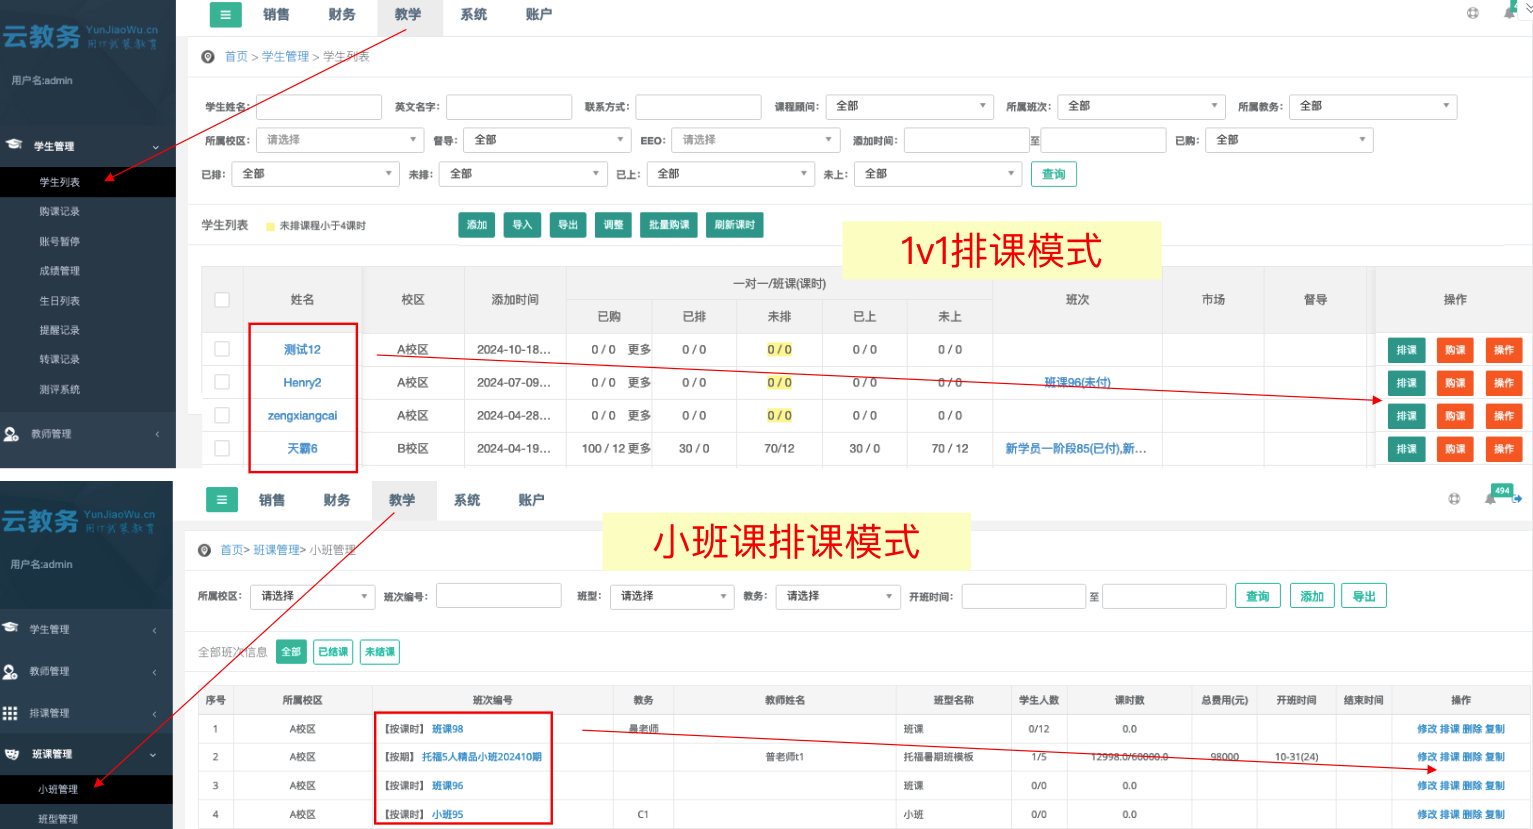This screenshot has width=1533, height=829.
Task: Toggle the green hamburger button on the 学生列表 page
Action: pyautogui.click(x=225, y=15)
